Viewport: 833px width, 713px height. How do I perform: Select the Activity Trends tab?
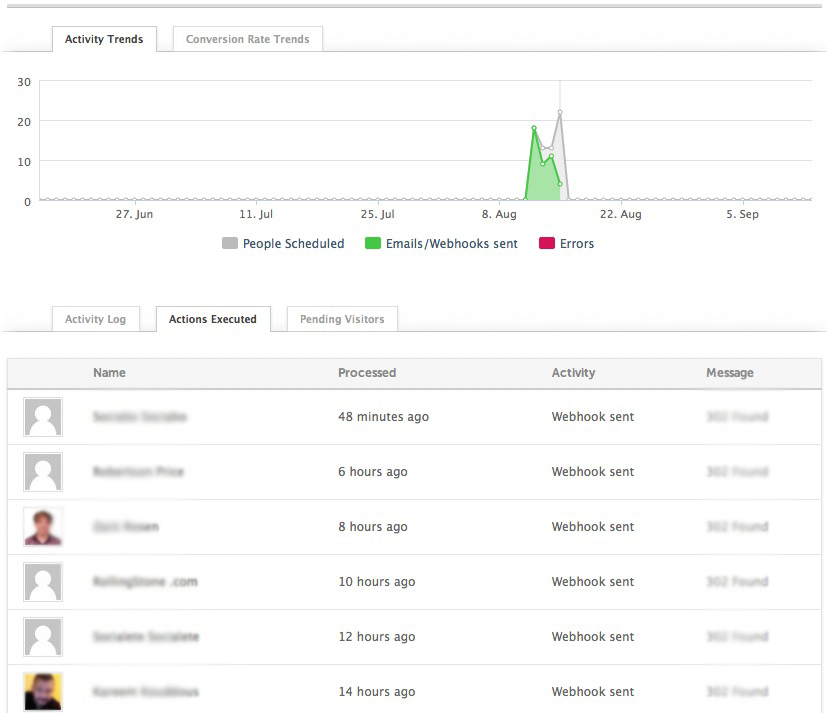click(x=104, y=40)
